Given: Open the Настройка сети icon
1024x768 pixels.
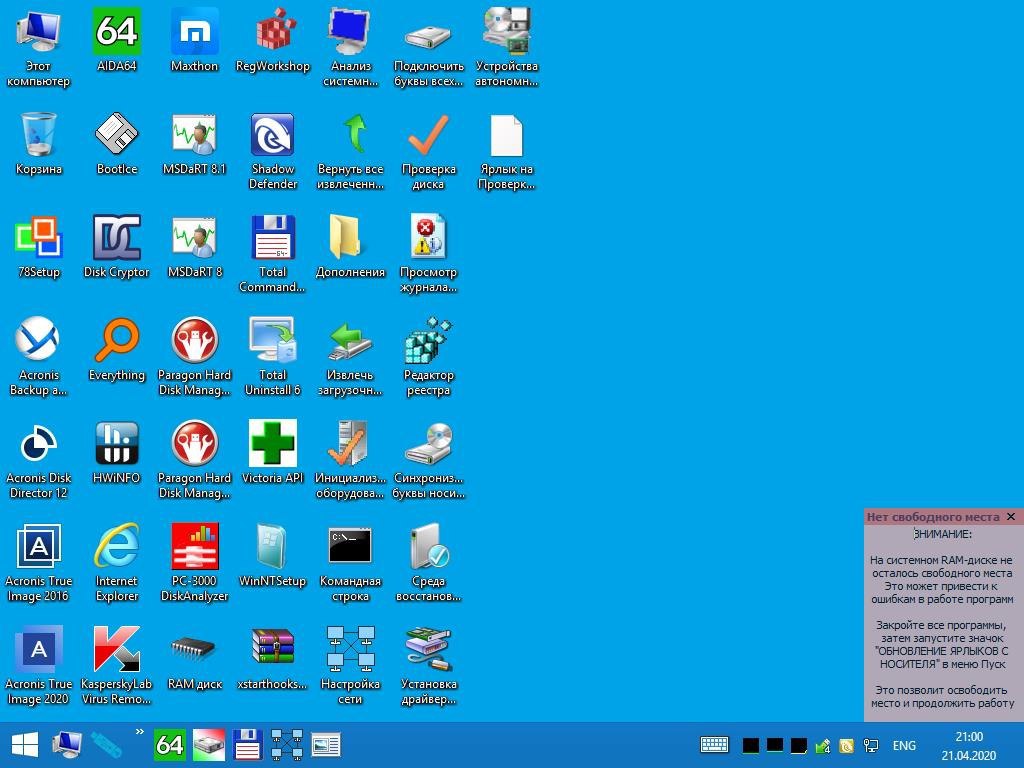Looking at the screenshot, I should coord(350,666).
